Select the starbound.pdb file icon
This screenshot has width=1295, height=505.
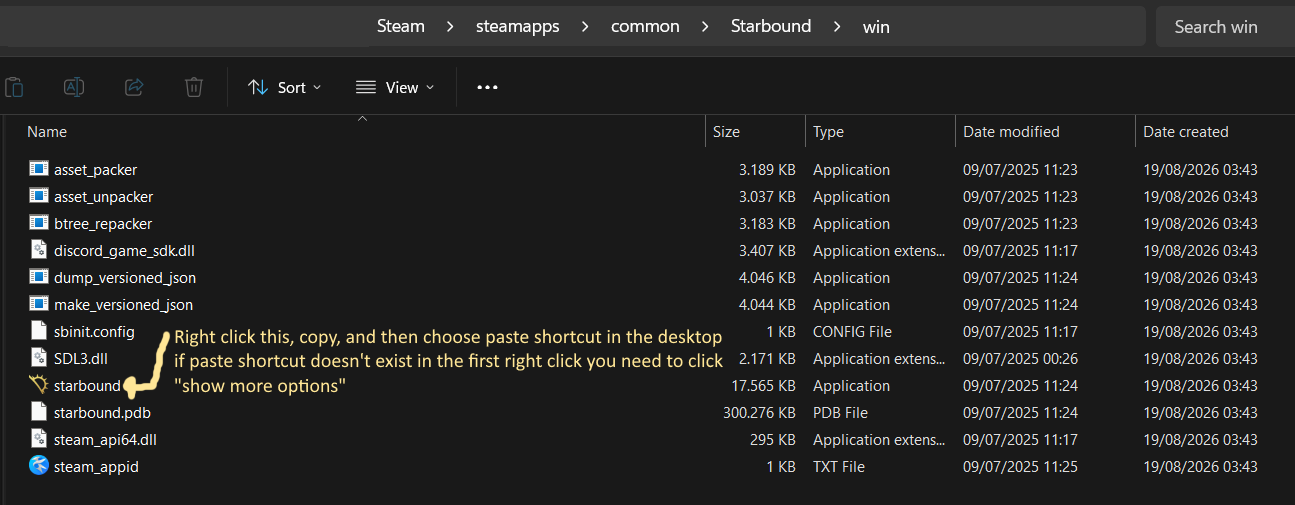pos(39,411)
